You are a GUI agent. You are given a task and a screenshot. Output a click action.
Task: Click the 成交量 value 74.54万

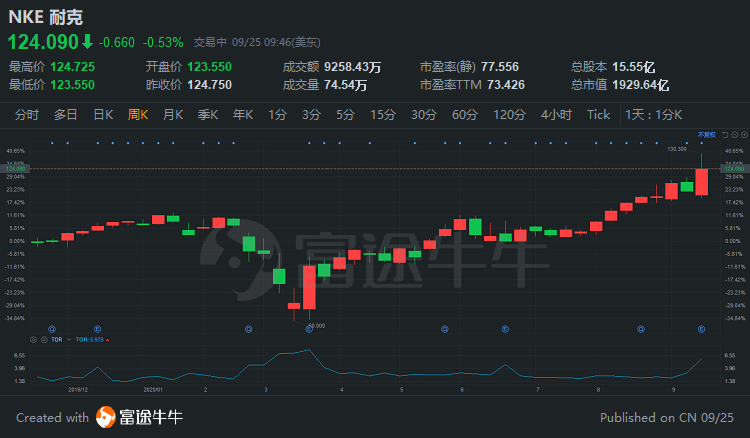tap(345, 85)
